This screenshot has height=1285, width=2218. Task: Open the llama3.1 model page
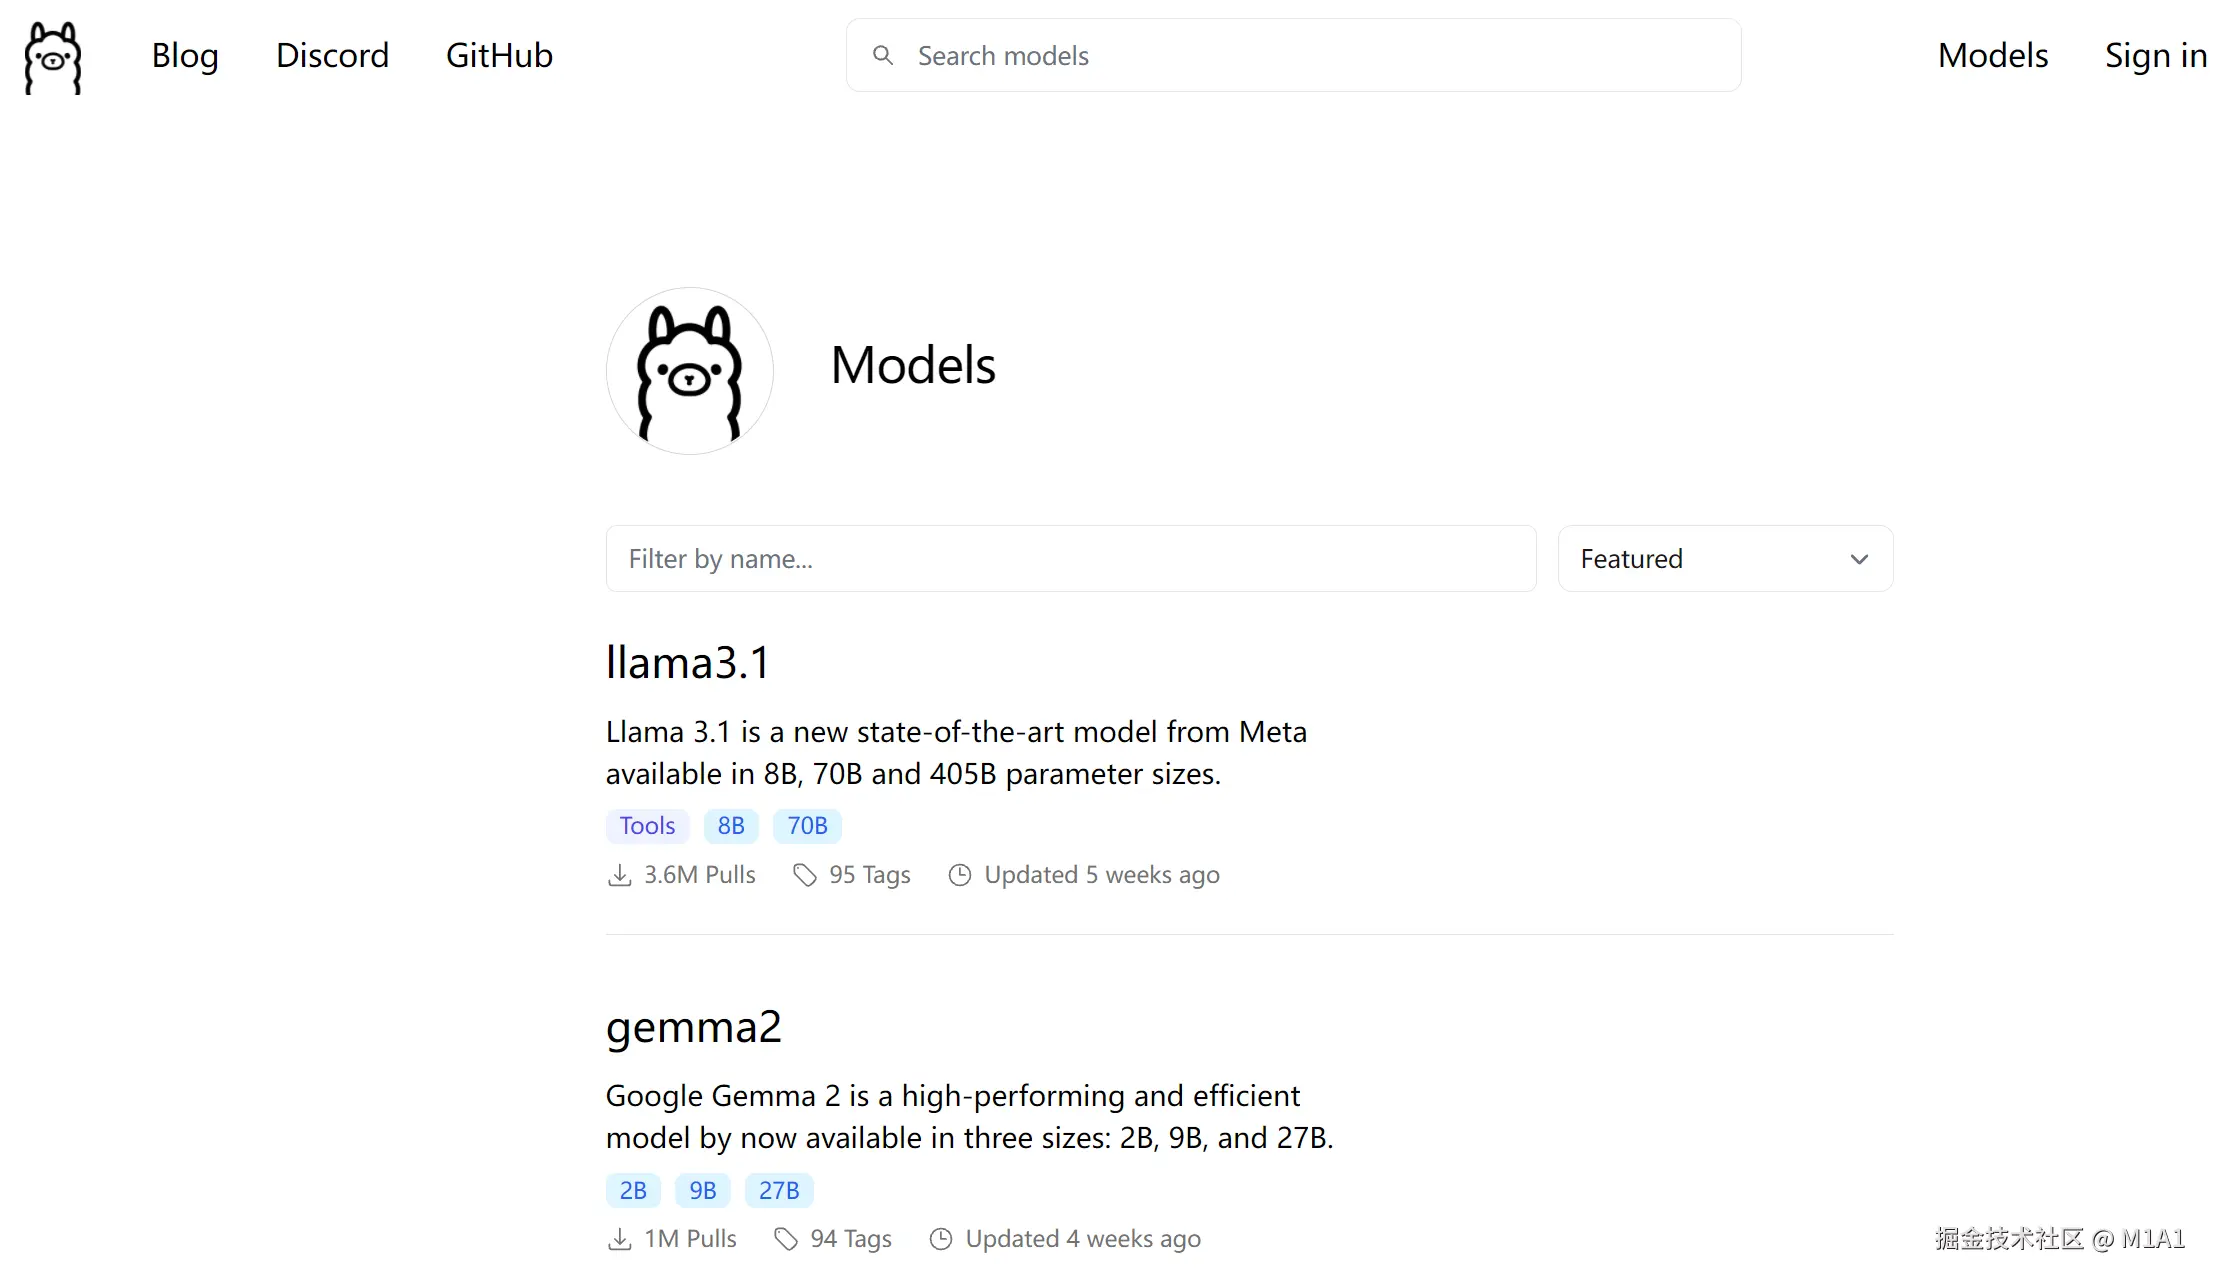click(x=688, y=662)
